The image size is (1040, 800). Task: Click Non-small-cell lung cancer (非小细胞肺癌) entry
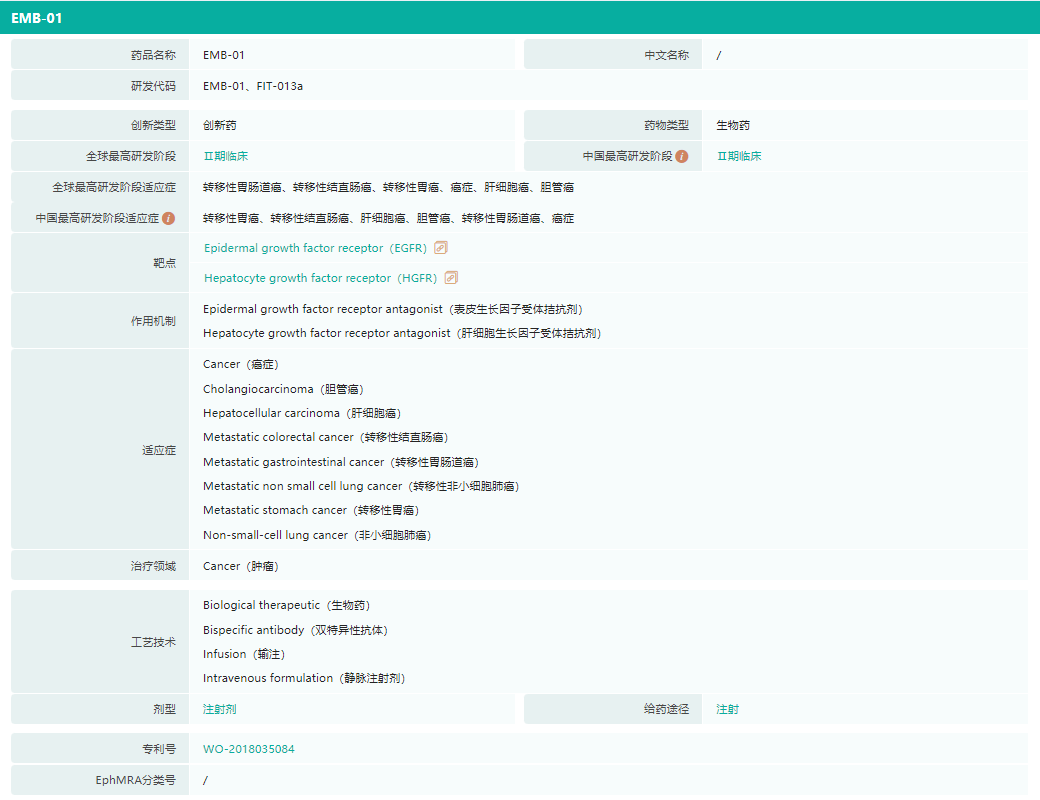316,535
